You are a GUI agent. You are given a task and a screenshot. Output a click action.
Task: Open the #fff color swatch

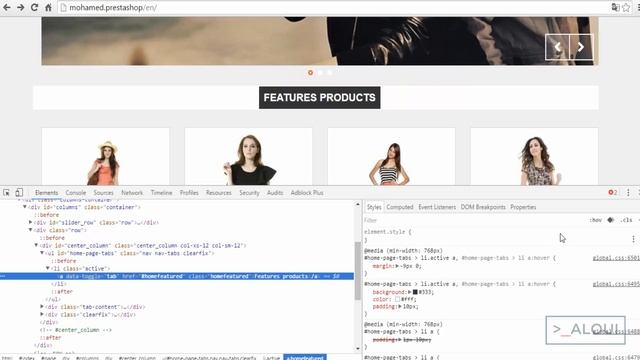(397, 299)
